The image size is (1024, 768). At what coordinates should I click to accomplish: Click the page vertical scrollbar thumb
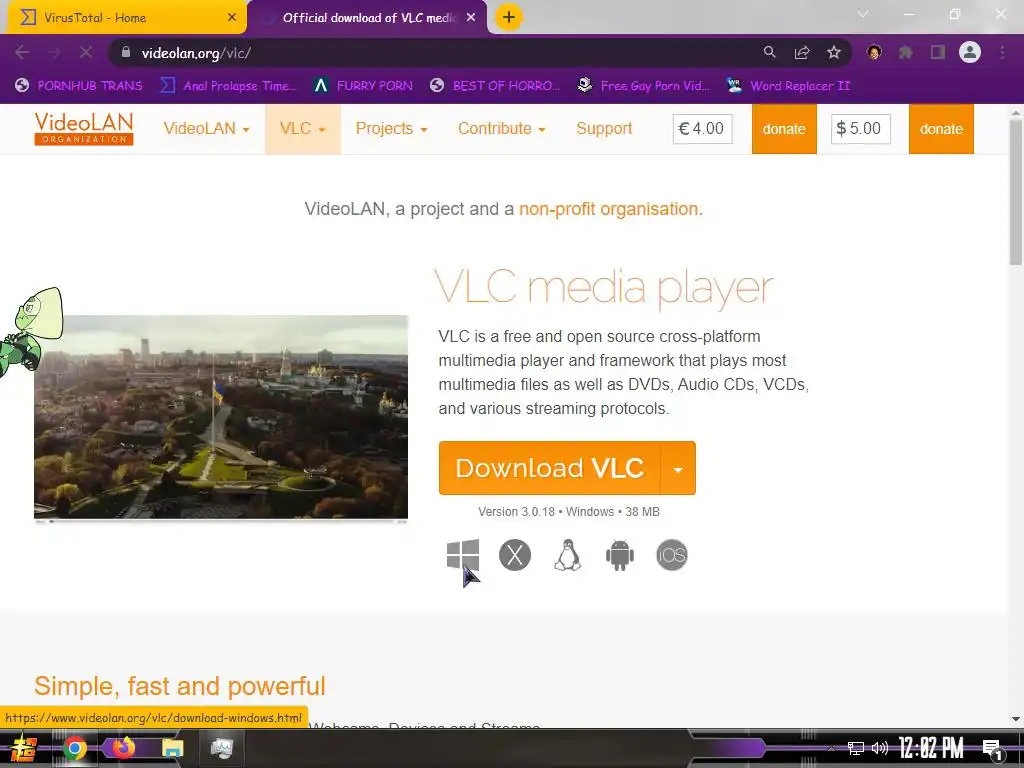(1016, 193)
